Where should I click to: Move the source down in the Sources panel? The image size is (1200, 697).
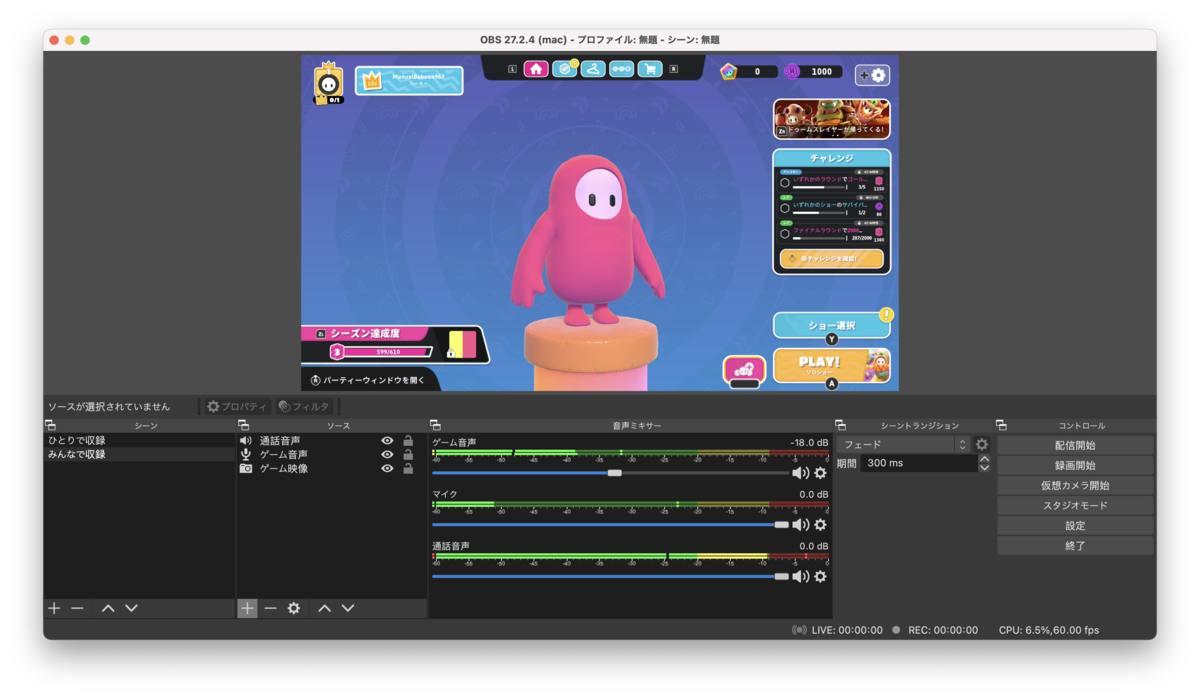point(348,608)
